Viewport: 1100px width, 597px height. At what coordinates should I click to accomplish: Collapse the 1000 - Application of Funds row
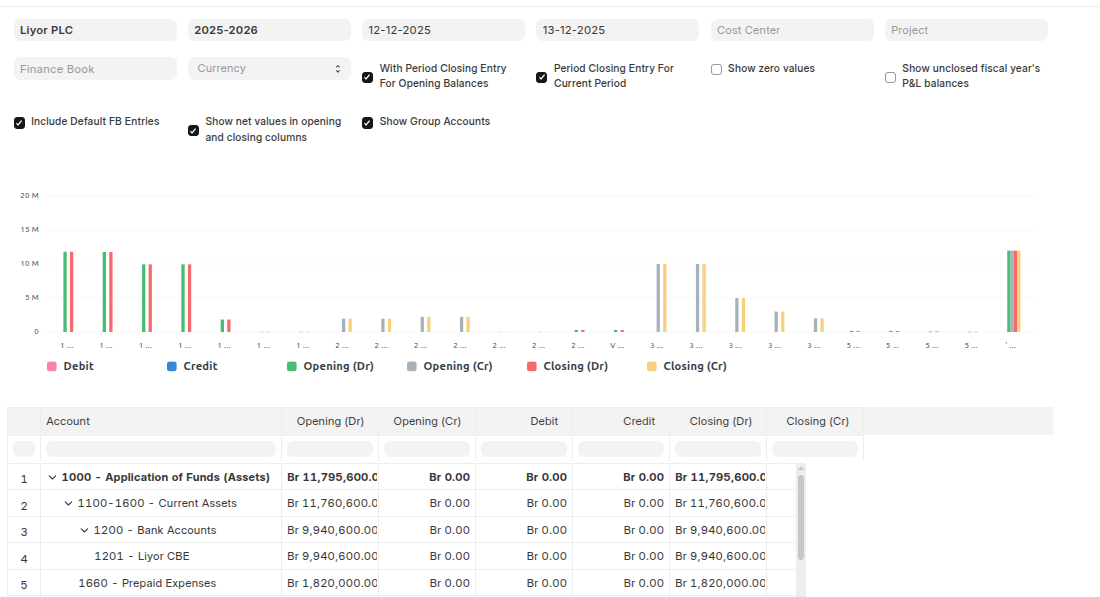point(52,478)
